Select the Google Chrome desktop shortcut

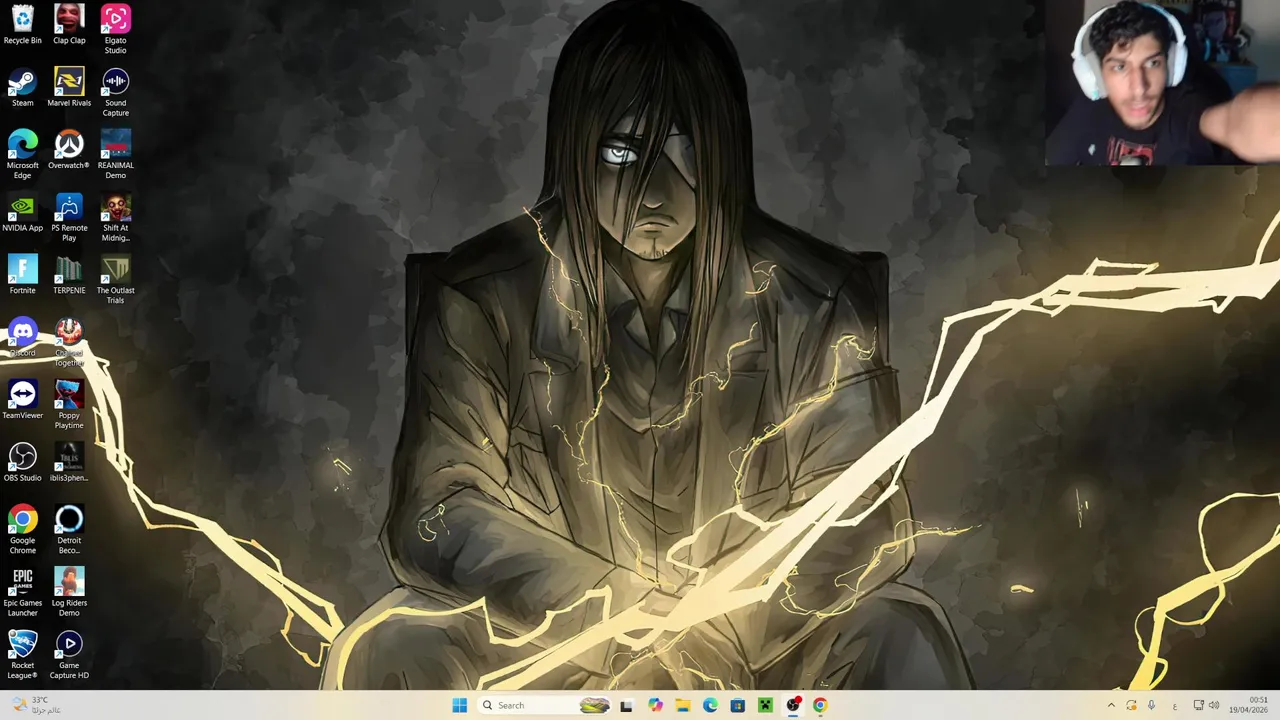(22, 530)
